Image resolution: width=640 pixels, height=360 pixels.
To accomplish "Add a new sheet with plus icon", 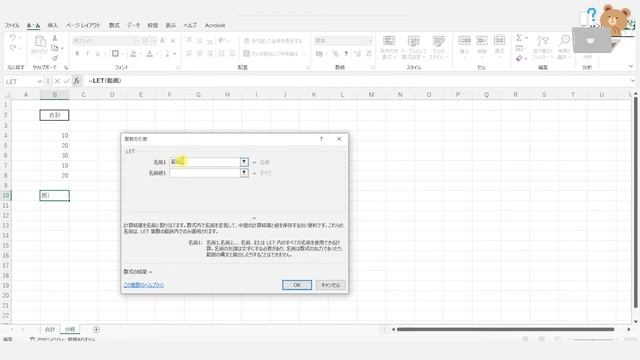I will [96, 329].
